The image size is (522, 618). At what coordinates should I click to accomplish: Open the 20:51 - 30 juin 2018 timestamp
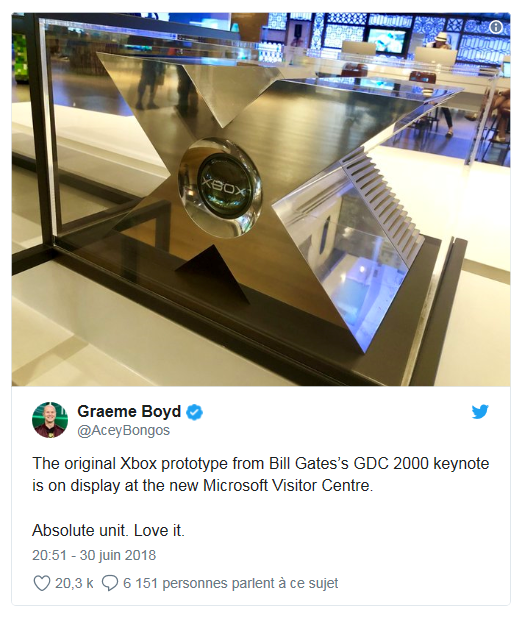[x=94, y=555]
